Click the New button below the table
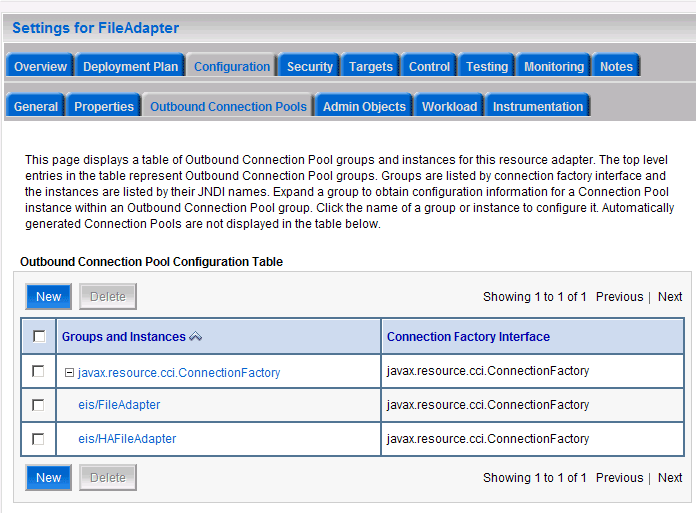696x513 pixels. click(48, 477)
